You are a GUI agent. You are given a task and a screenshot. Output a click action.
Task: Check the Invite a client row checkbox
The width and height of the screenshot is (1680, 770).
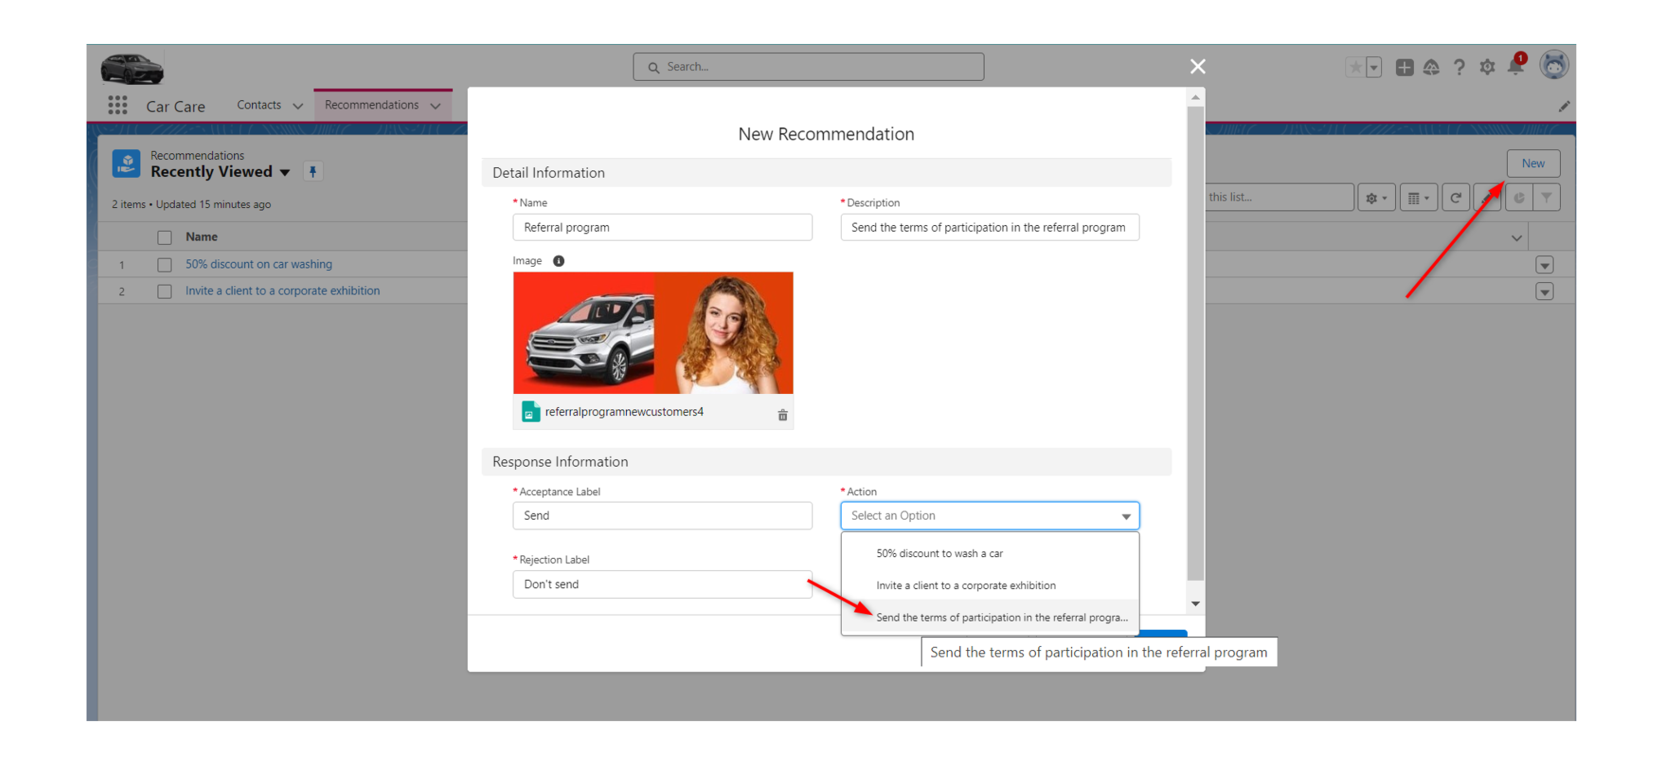tap(165, 292)
